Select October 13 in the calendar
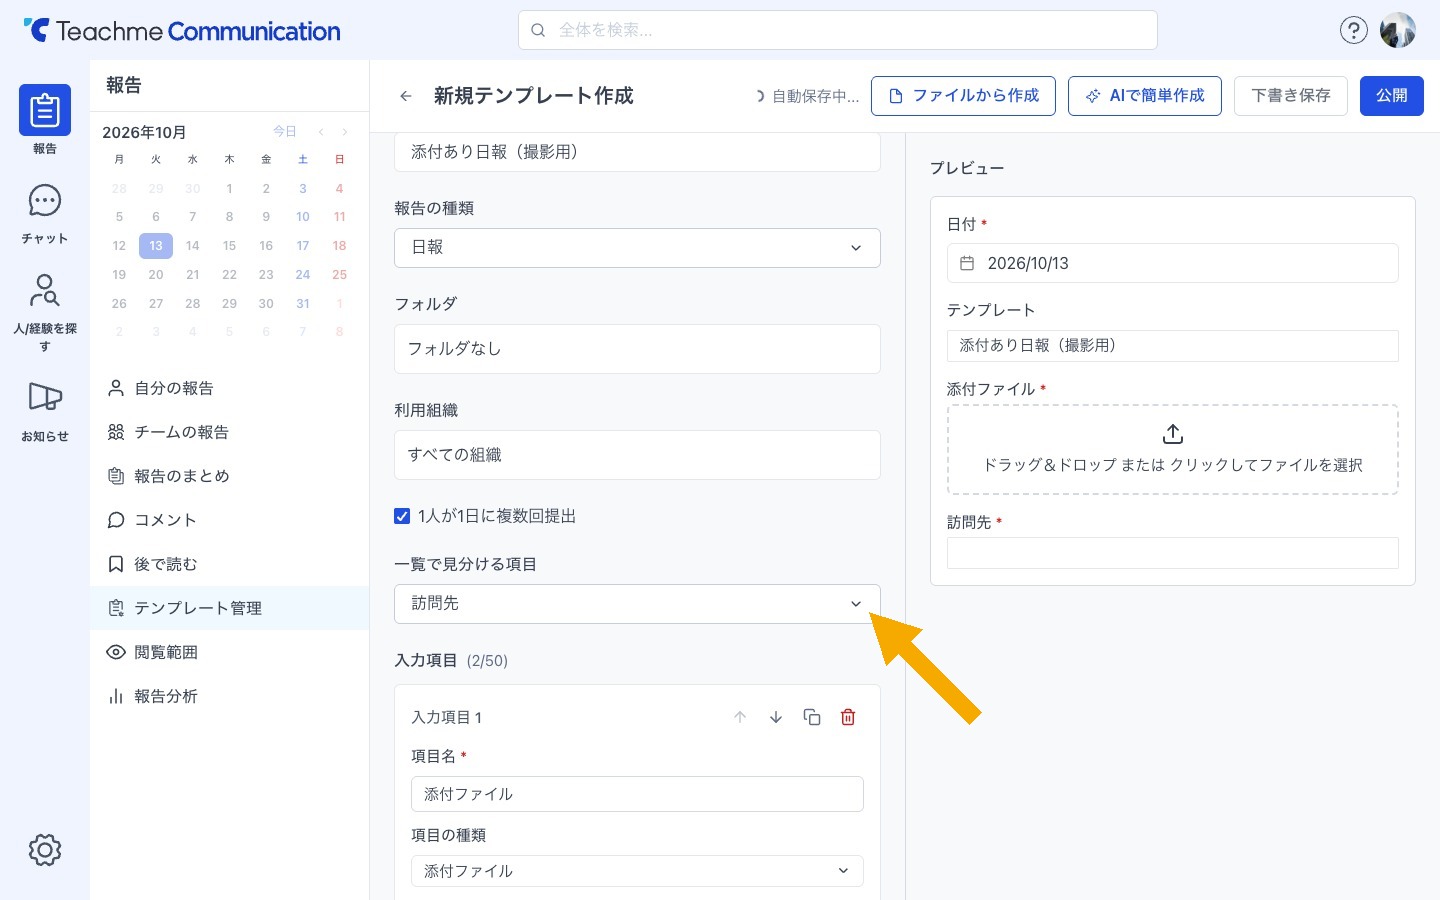The width and height of the screenshot is (1440, 900). pyautogui.click(x=156, y=246)
